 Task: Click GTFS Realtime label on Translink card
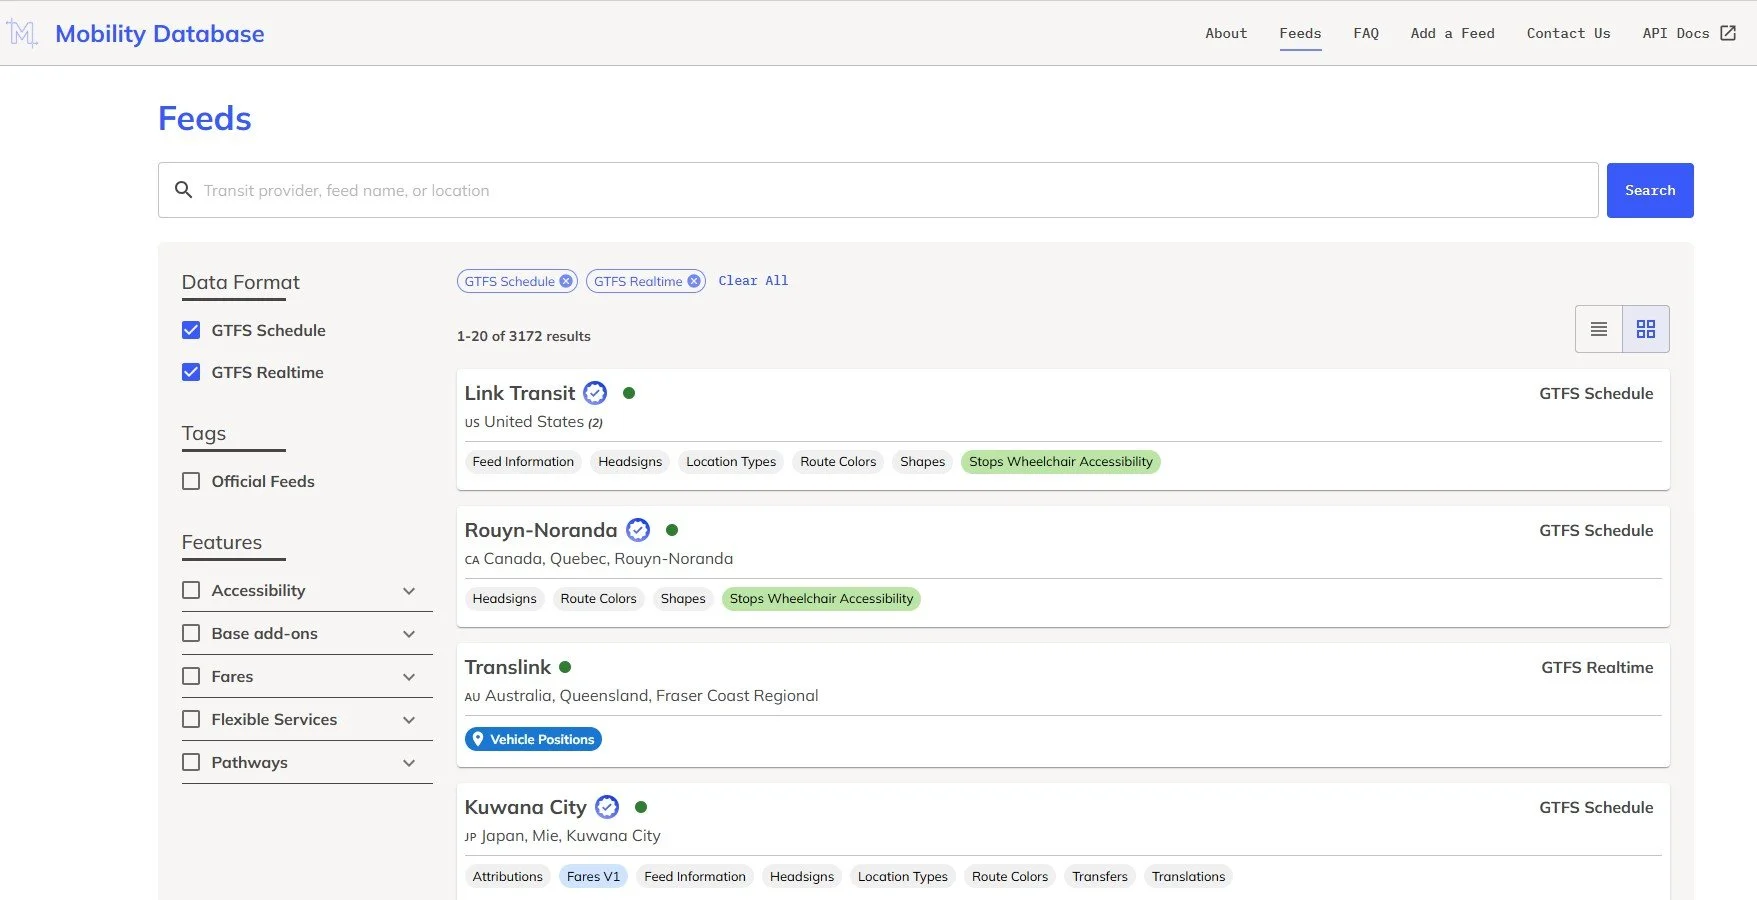tap(1597, 667)
